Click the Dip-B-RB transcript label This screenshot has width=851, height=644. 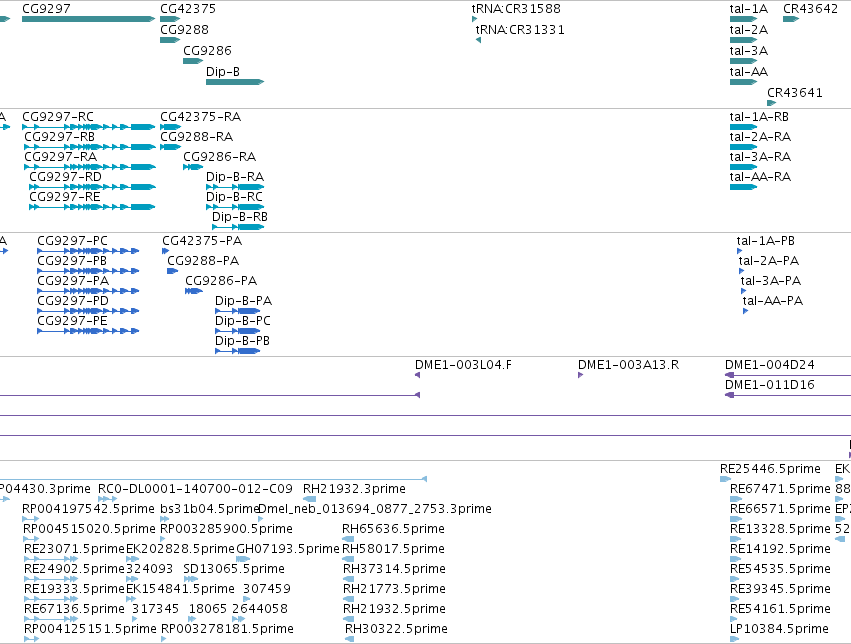point(240,217)
